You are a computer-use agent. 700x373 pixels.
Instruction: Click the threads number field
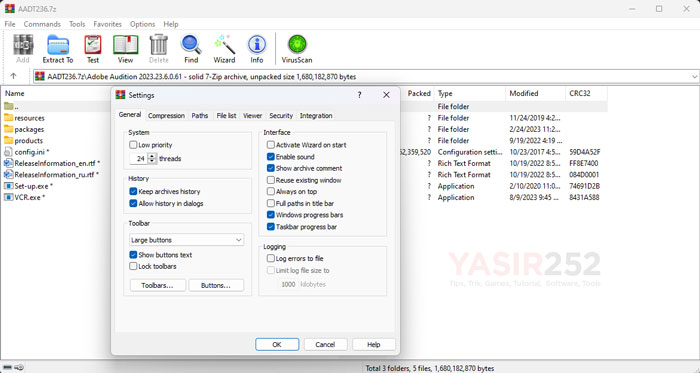pyautogui.click(x=139, y=158)
